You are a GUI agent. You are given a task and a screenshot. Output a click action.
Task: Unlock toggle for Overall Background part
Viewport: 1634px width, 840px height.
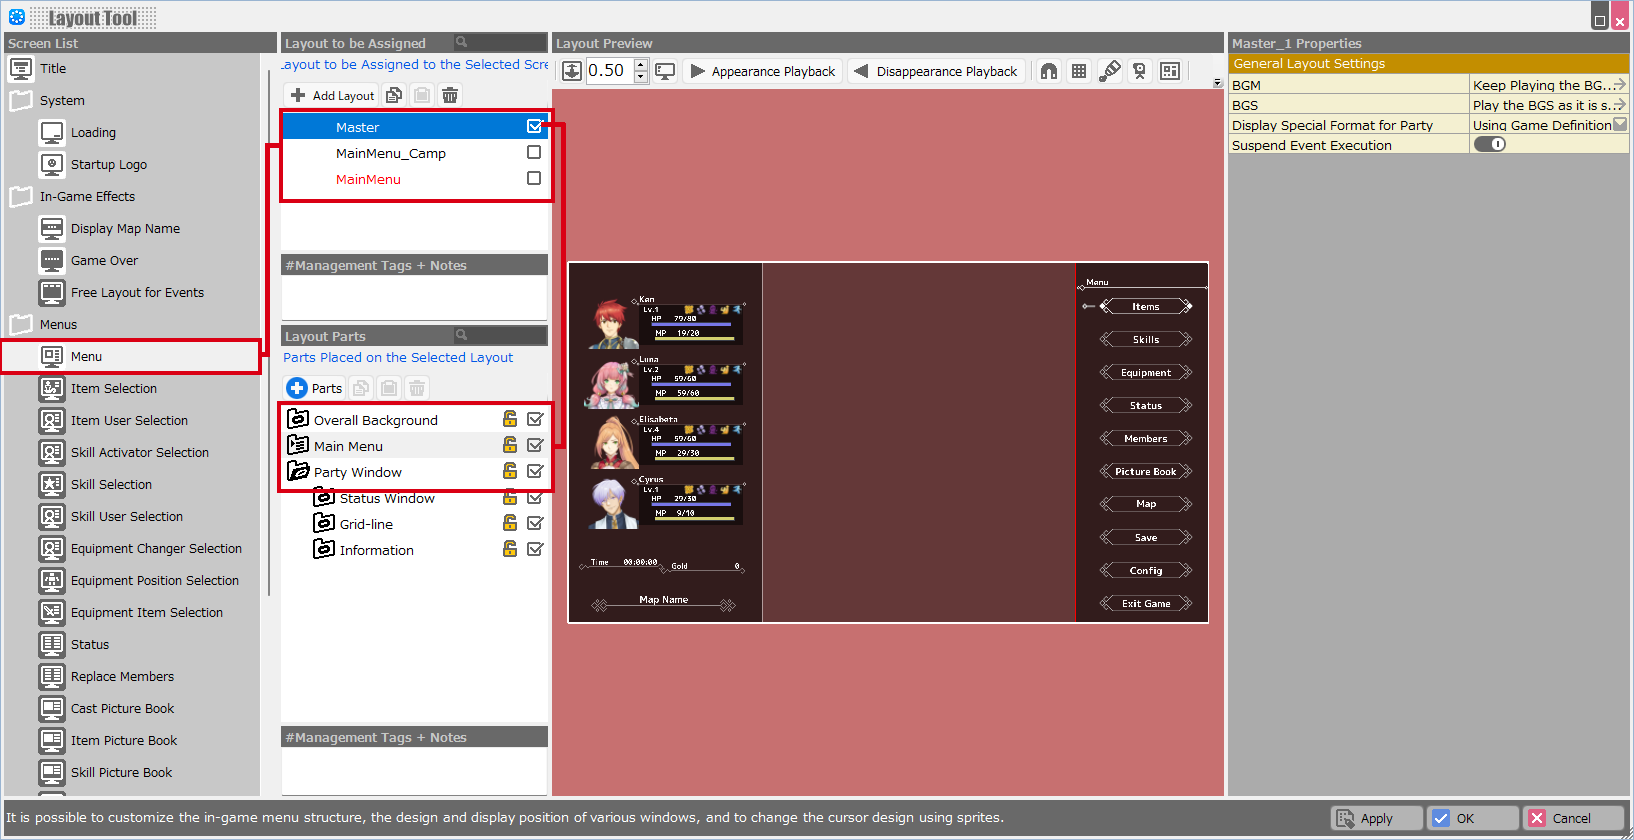(510, 419)
